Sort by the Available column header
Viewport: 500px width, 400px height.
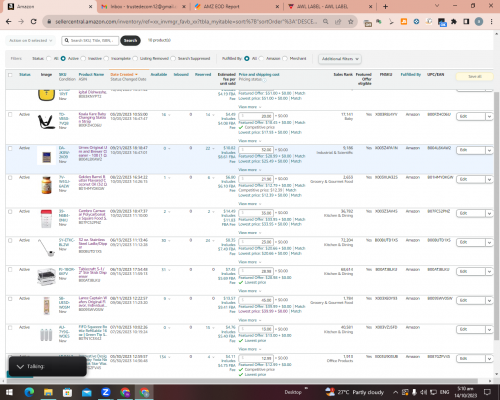(159, 74)
